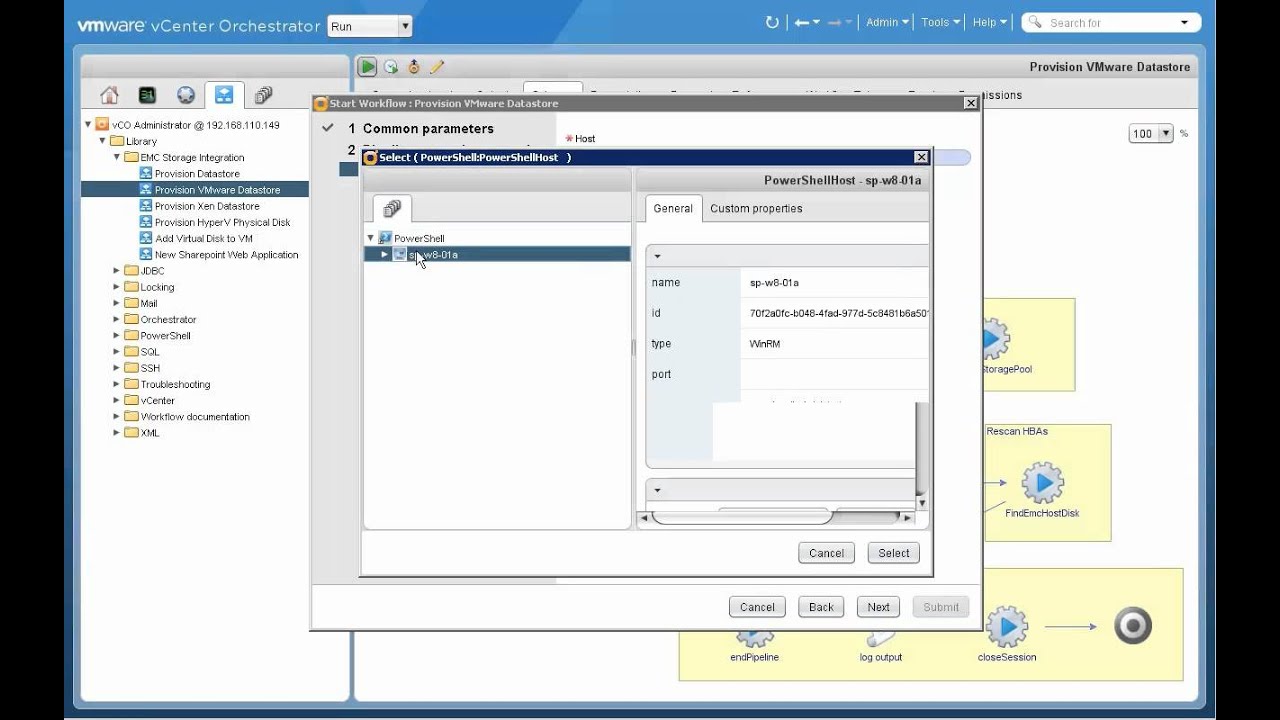1280x720 pixels.
Task: Open the Admin menu
Action: tap(887, 22)
